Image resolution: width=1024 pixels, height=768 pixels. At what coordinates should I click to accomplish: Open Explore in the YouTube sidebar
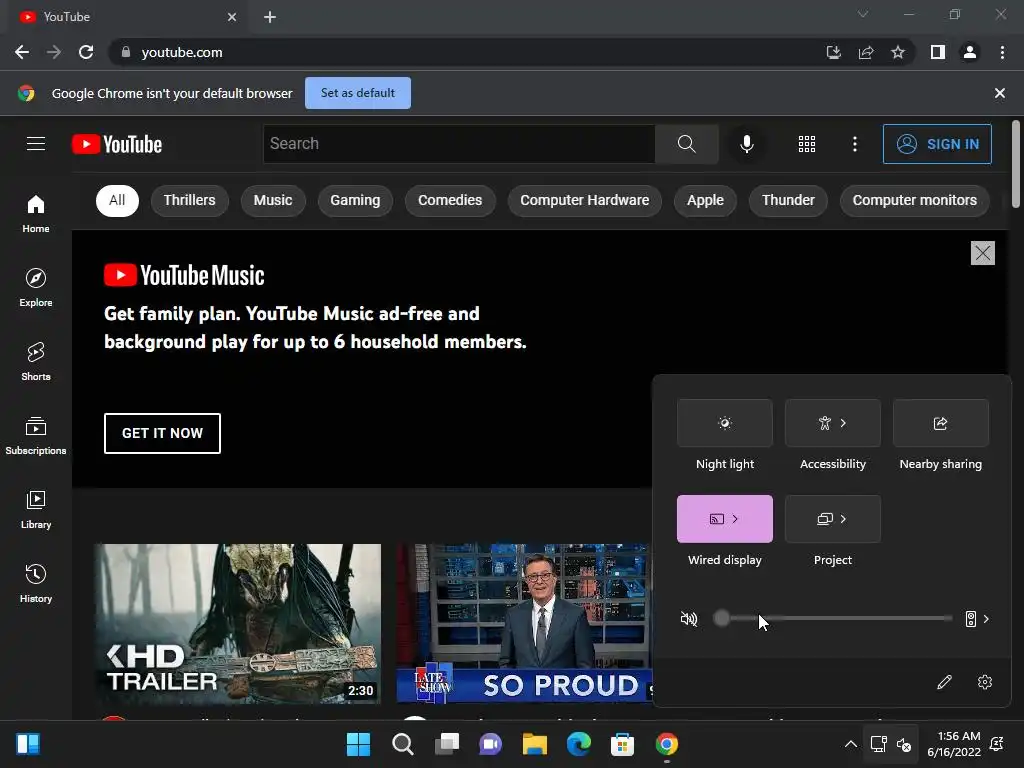click(x=36, y=287)
